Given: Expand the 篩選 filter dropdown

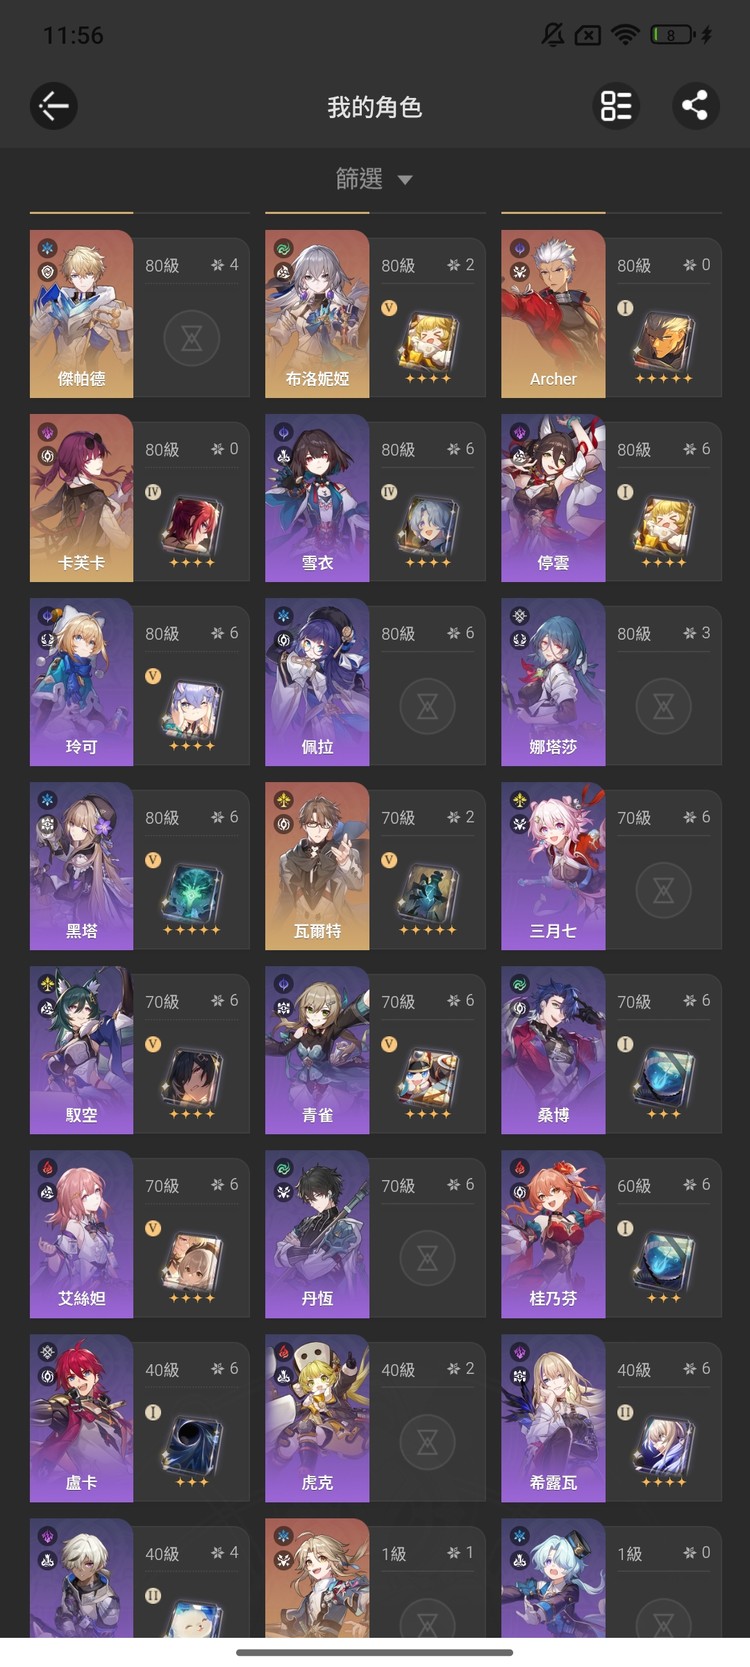Looking at the screenshot, I should pos(374,179).
